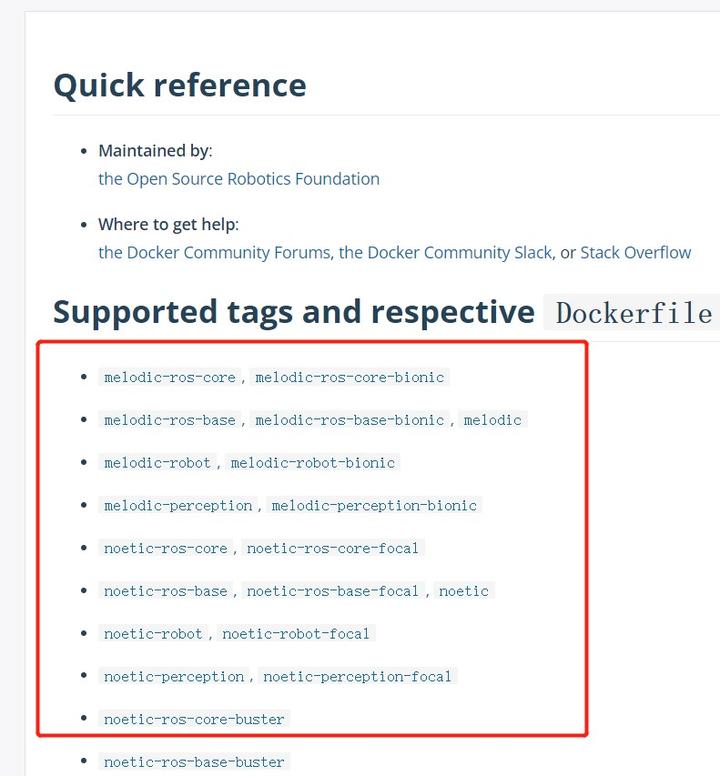This screenshot has height=776, width=720.
Task: Click the melodic-ros-core tag
Action: [x=170, y=377]
